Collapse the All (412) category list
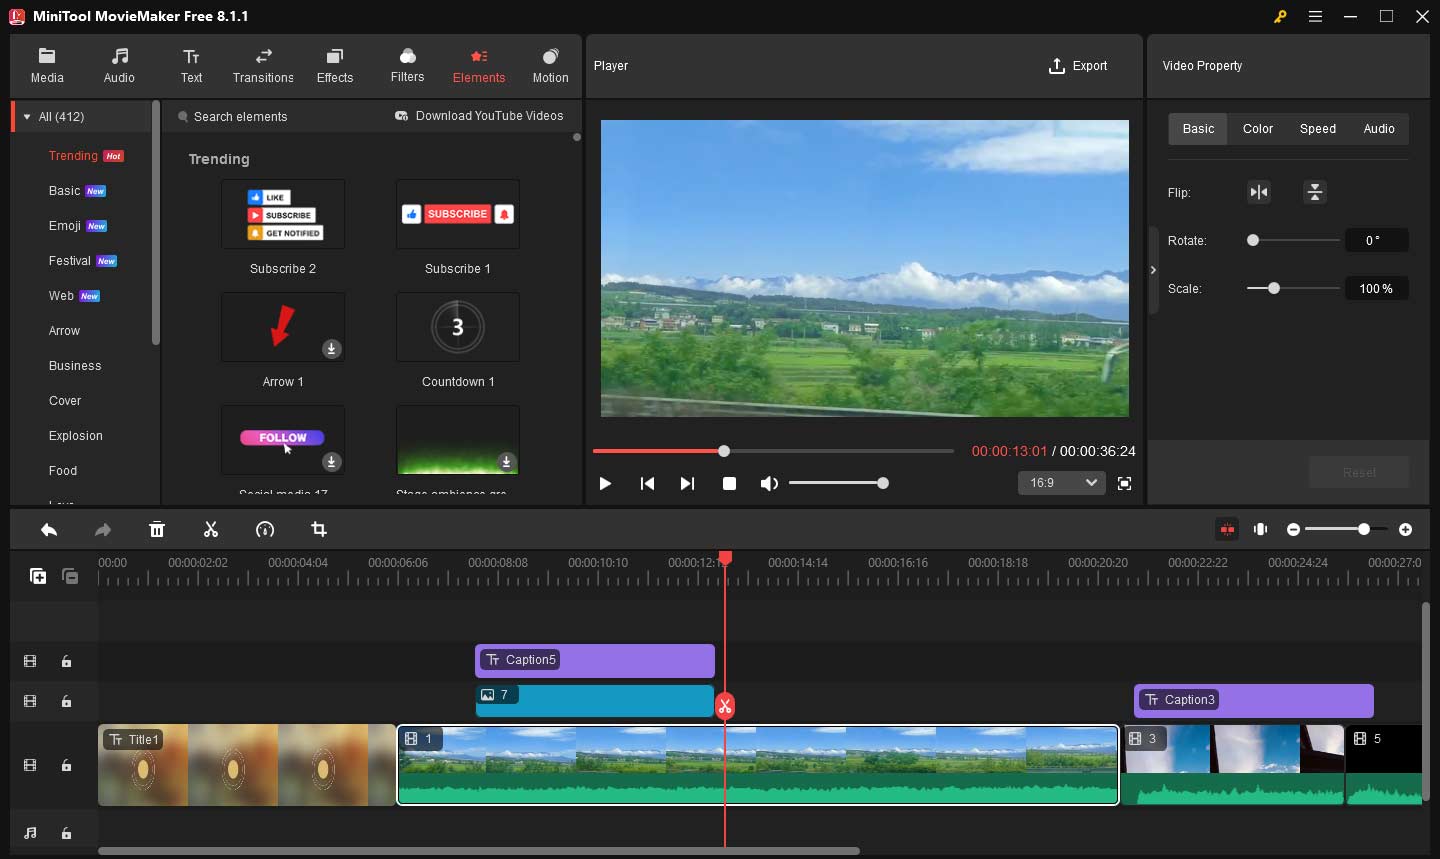Screen dimensions: 1440x859 (27, 117)
